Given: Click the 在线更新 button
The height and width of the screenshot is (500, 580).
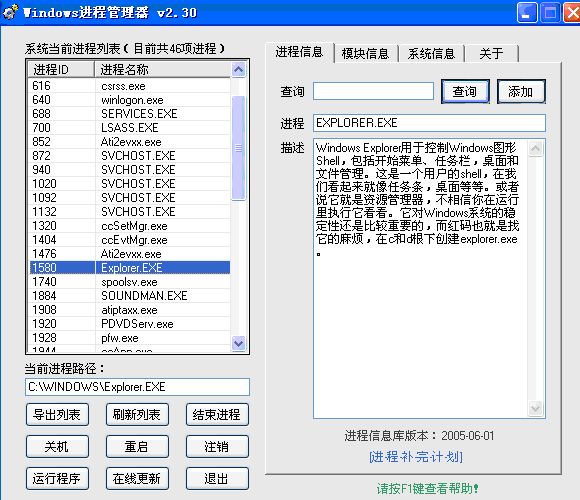Looking at the screenshot, I should [x=137, y=479].
